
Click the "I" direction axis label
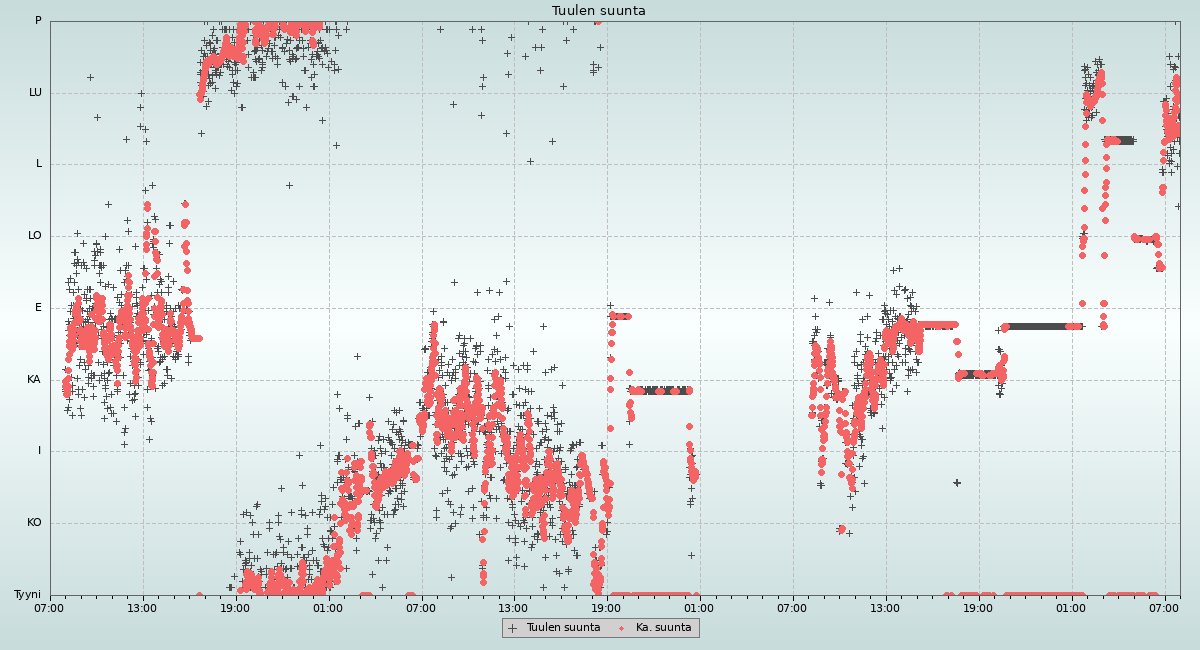tap(40, 451)
